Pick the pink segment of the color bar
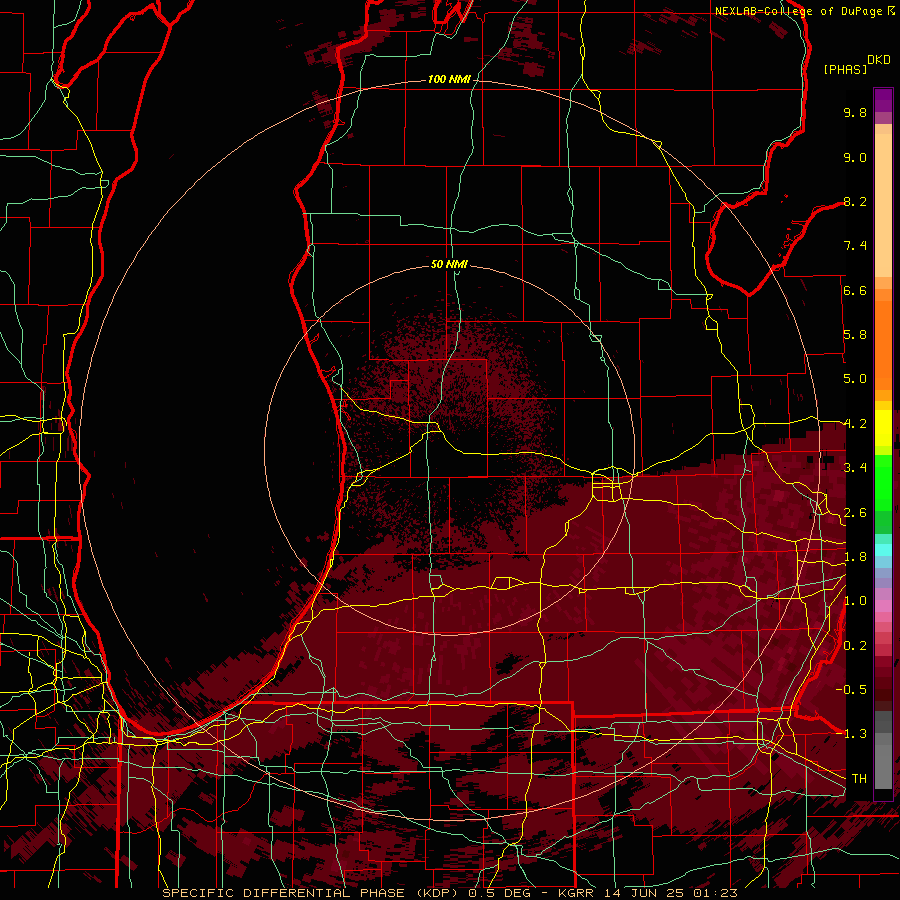Image resolution: width=900 pixels, height=900 pixels. coord(883,606)
